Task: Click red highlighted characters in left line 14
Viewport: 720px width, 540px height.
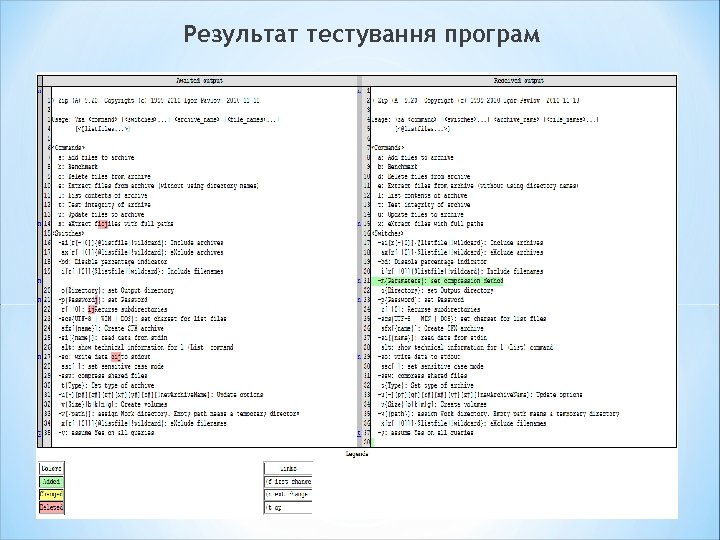Action: coord(103,224)
